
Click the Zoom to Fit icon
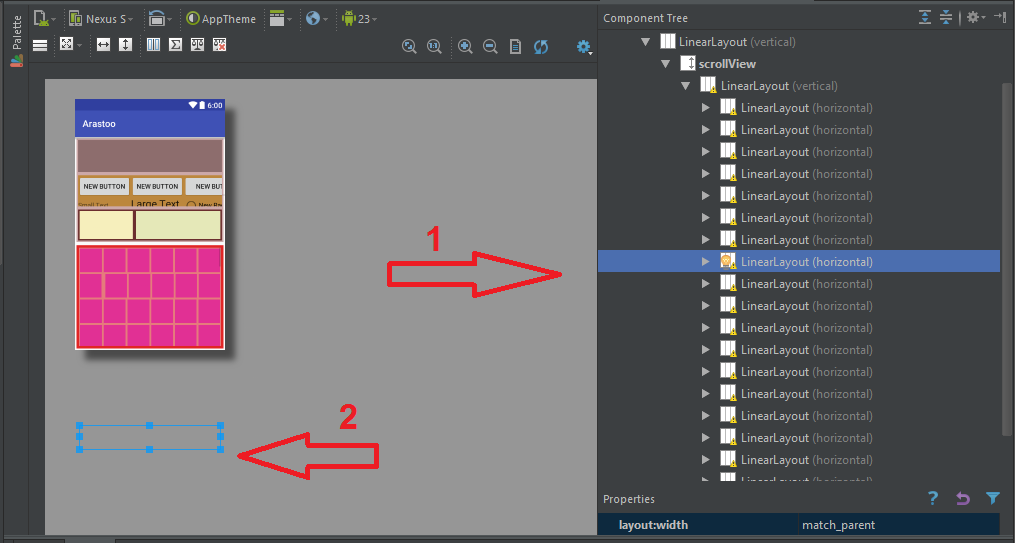point(409,46)
